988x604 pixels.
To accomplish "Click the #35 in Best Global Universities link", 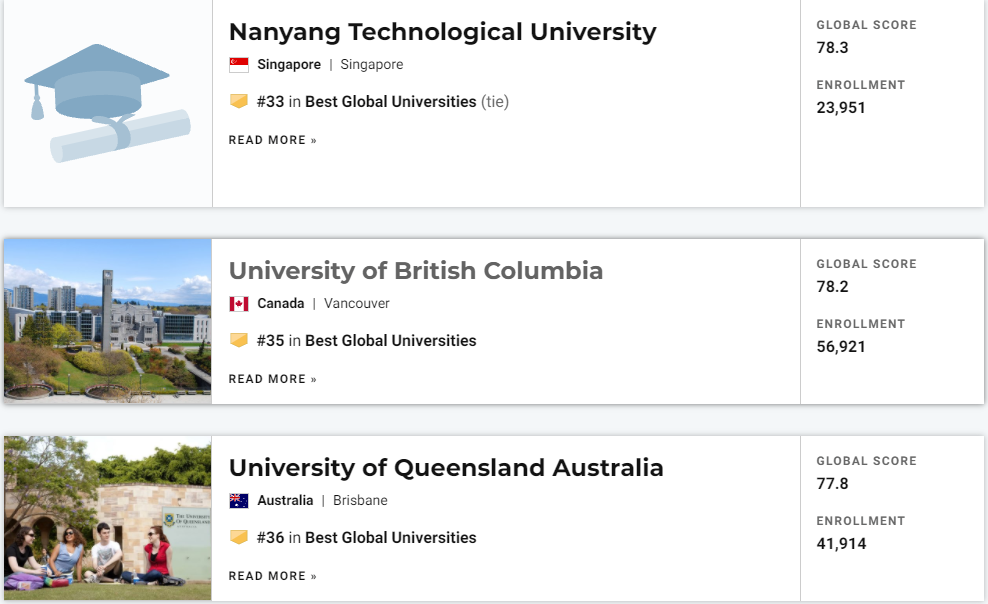I will point(366,340).
